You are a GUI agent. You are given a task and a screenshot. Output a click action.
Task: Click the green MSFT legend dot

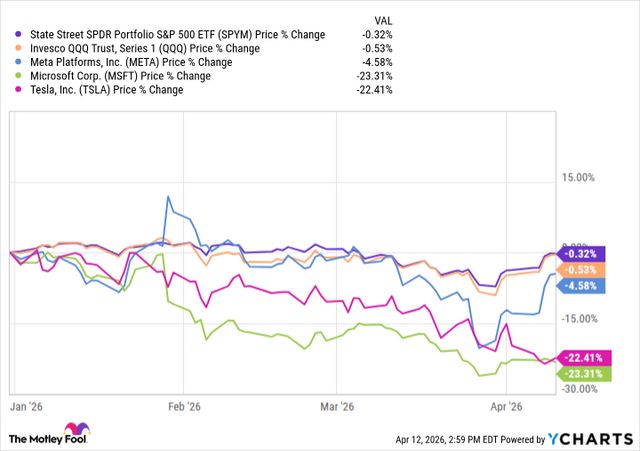10,77
